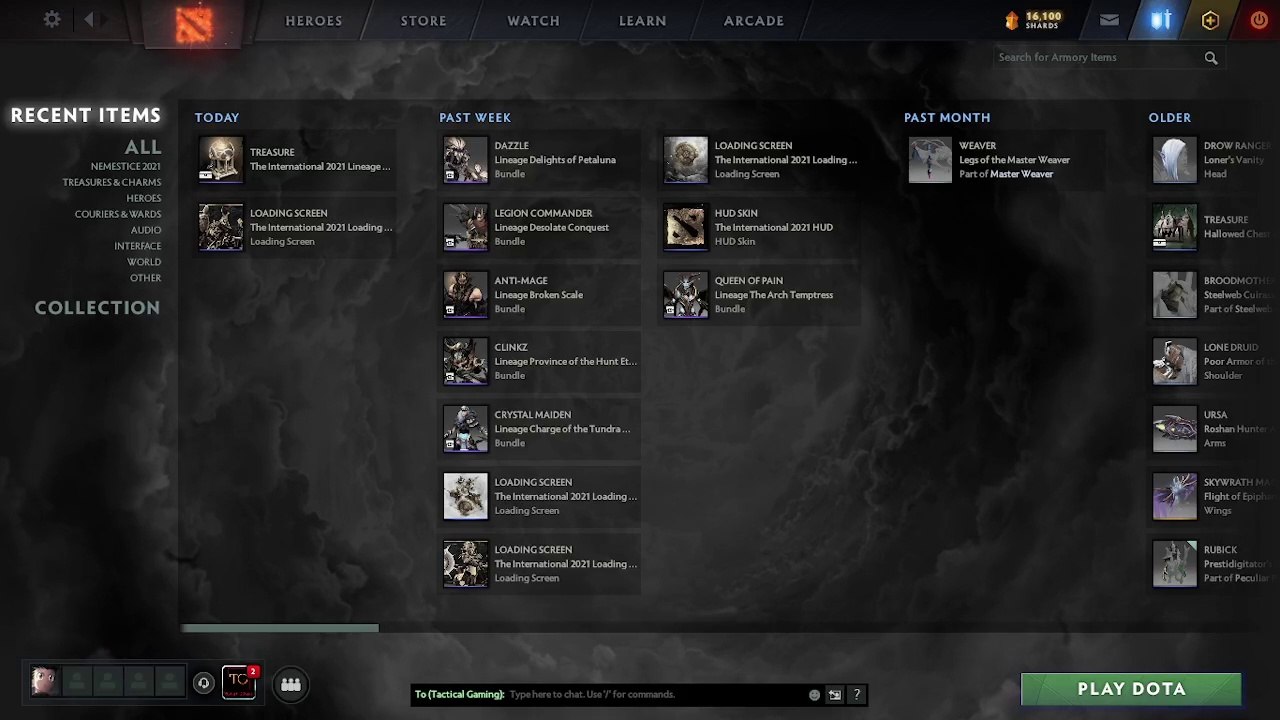1280x720 pixels.
Task: Open the player profile avatar
Action: click(44, 682)
